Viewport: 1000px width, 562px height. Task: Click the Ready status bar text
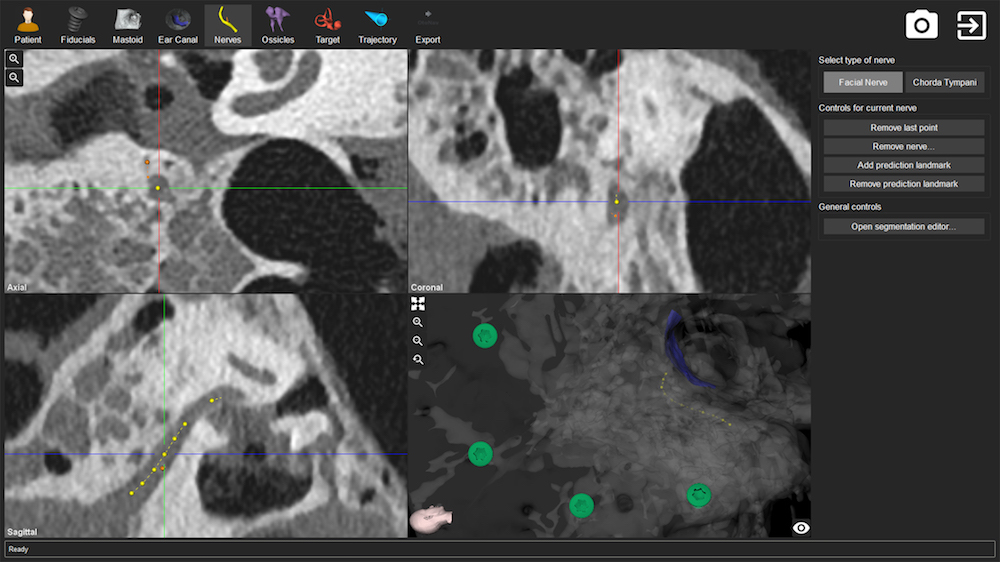[x=18, y=549]
